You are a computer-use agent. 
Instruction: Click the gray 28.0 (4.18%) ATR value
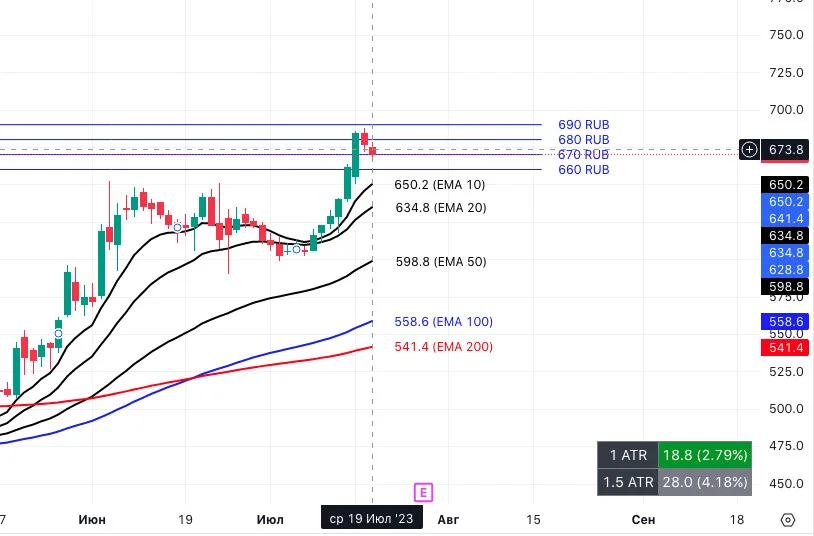704,483
